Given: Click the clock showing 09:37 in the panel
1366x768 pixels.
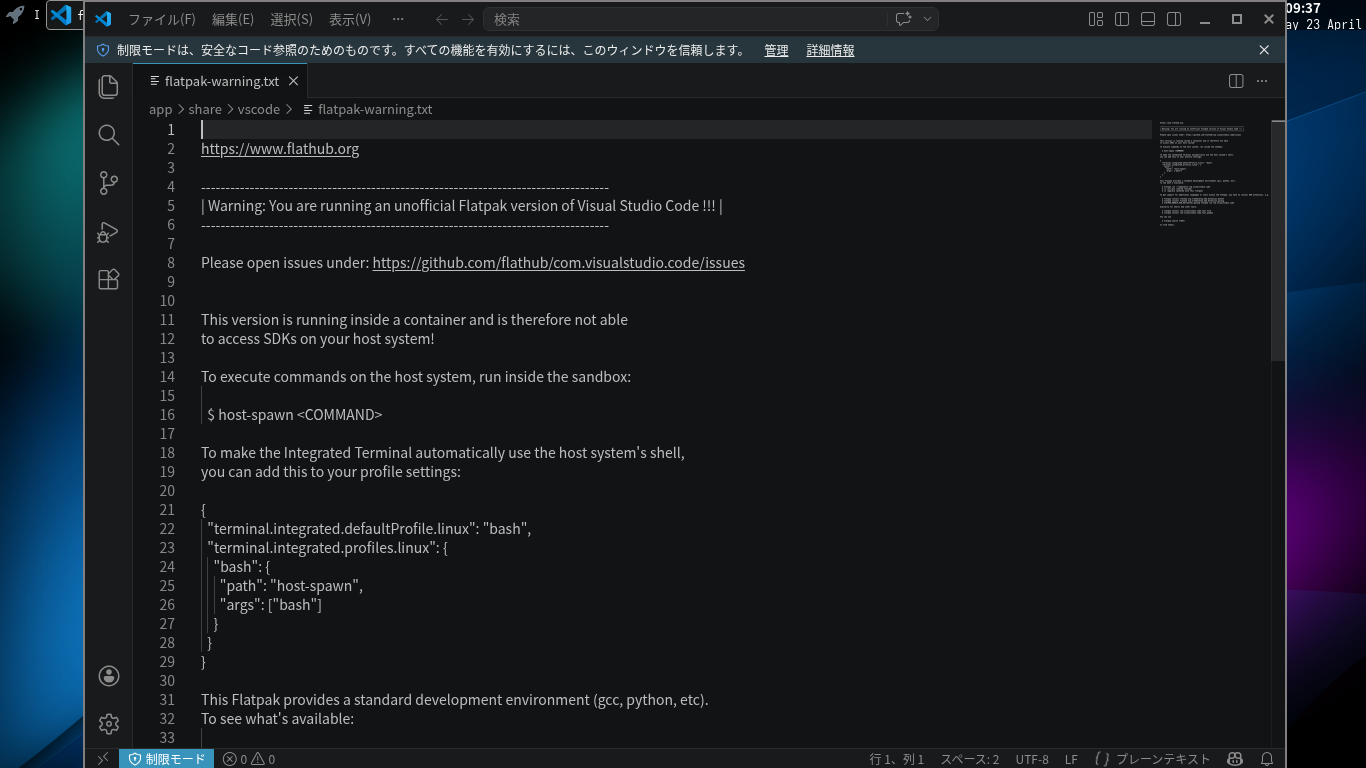Looking at the screenshot, I should (x=1303, y=9).
